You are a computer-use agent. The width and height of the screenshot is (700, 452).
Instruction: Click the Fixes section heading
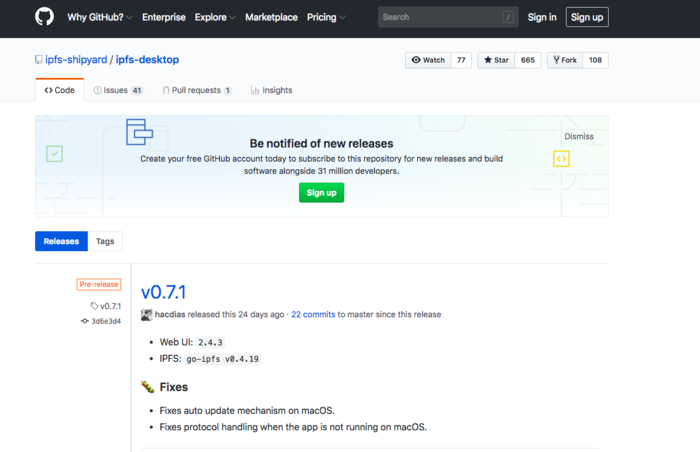(174, 387)
